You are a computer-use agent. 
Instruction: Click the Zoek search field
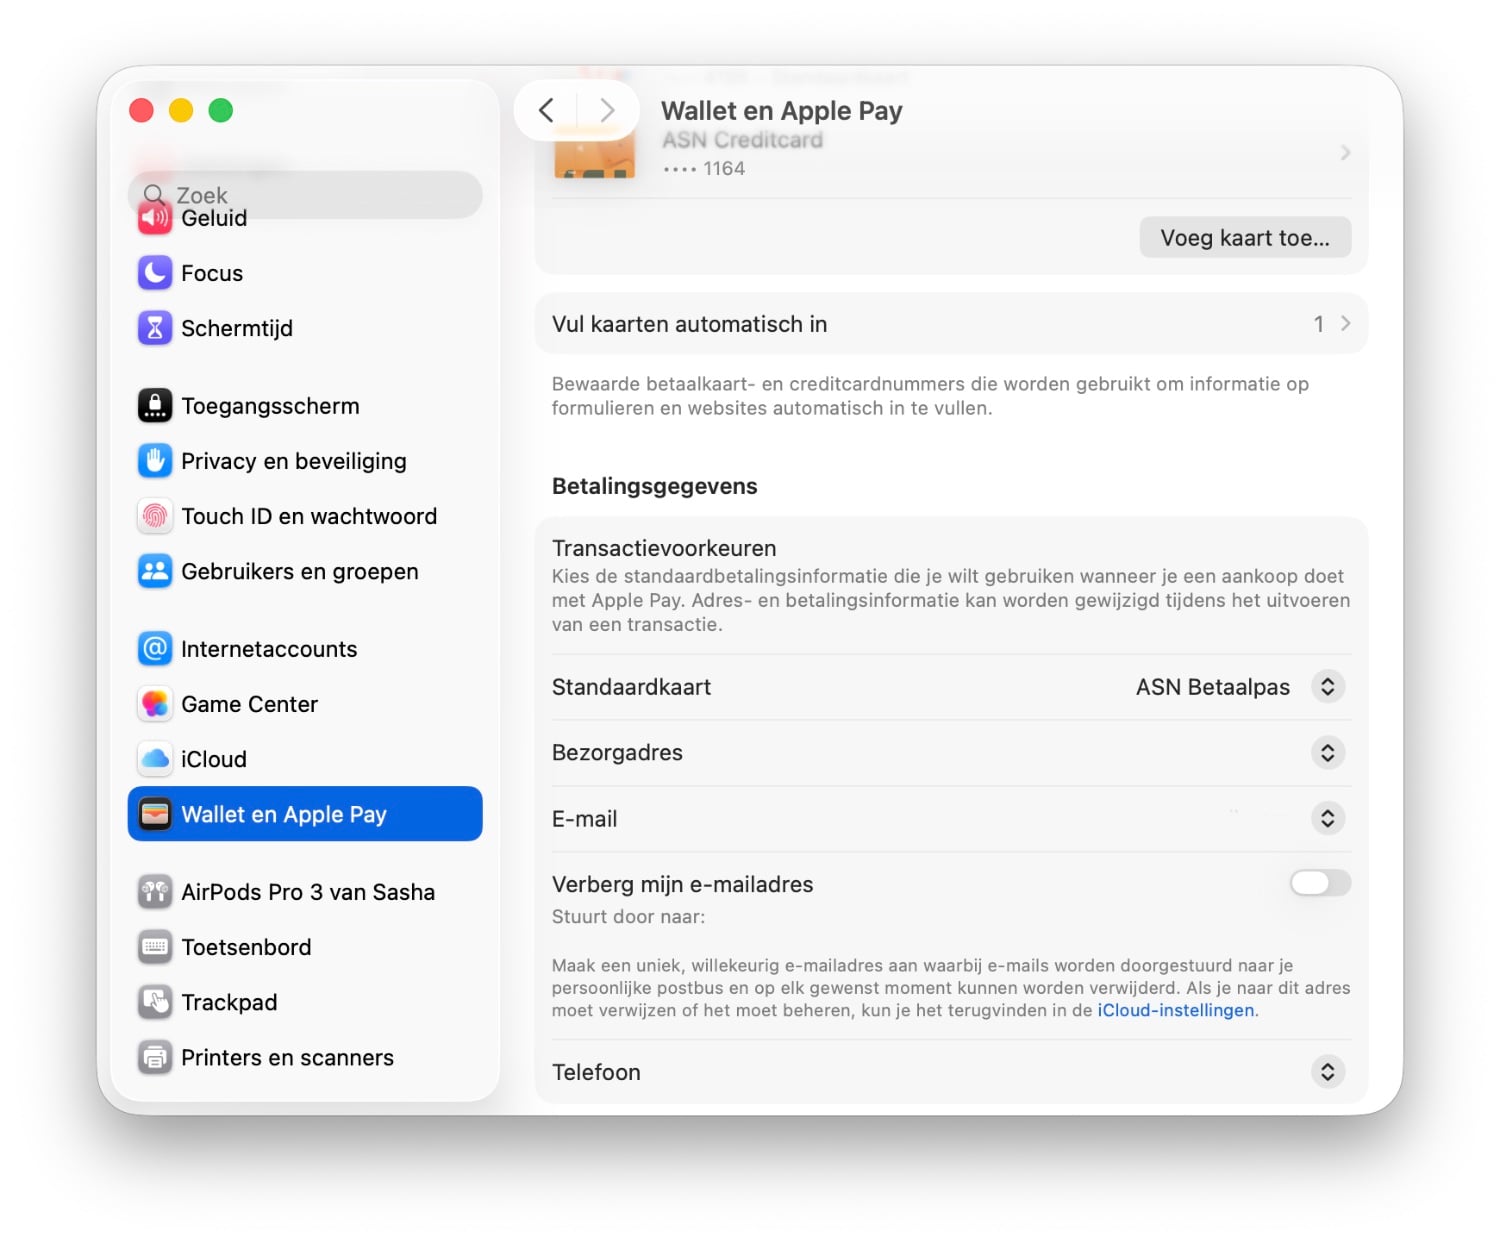tap(305, 195)
